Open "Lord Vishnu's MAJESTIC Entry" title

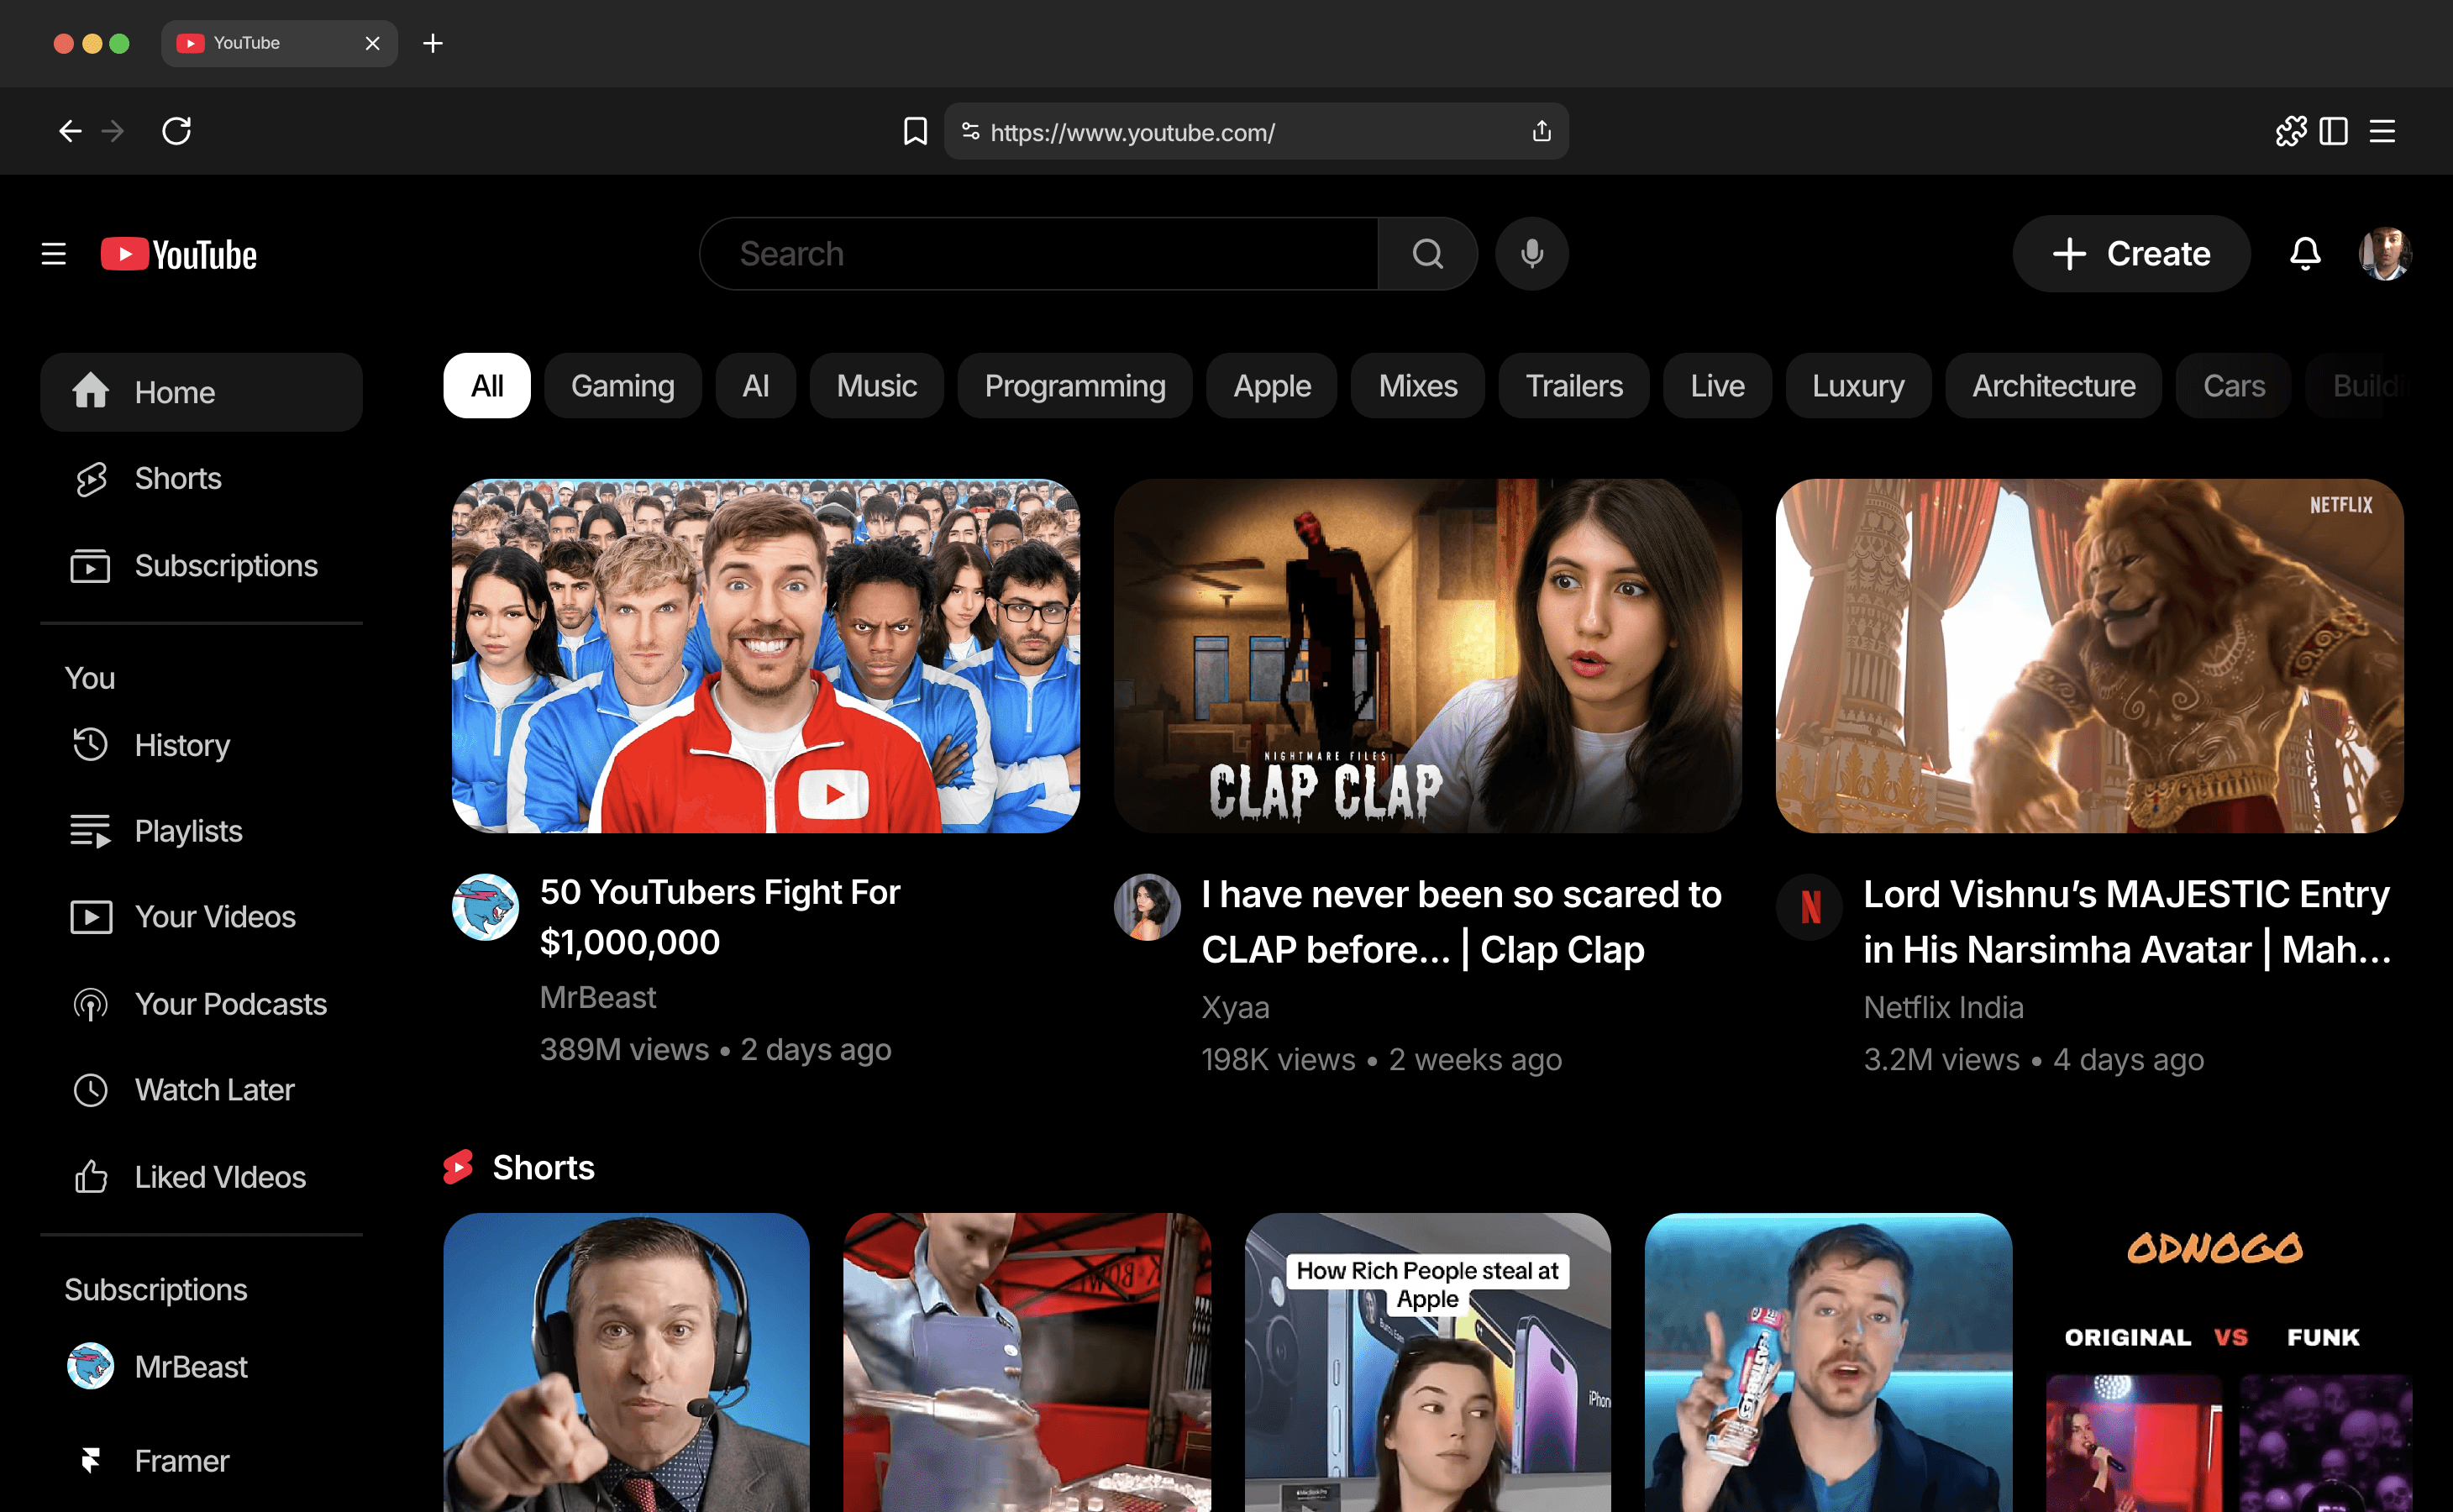(x=2127, y=922)
